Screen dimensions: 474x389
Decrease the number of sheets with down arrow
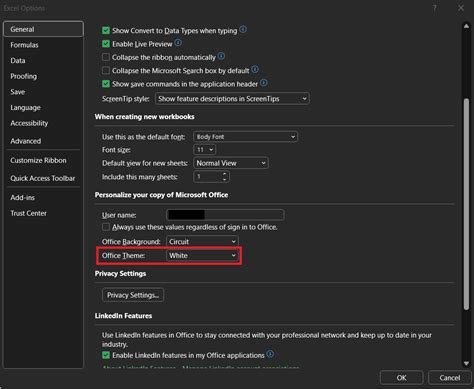[x=225, y=179]
